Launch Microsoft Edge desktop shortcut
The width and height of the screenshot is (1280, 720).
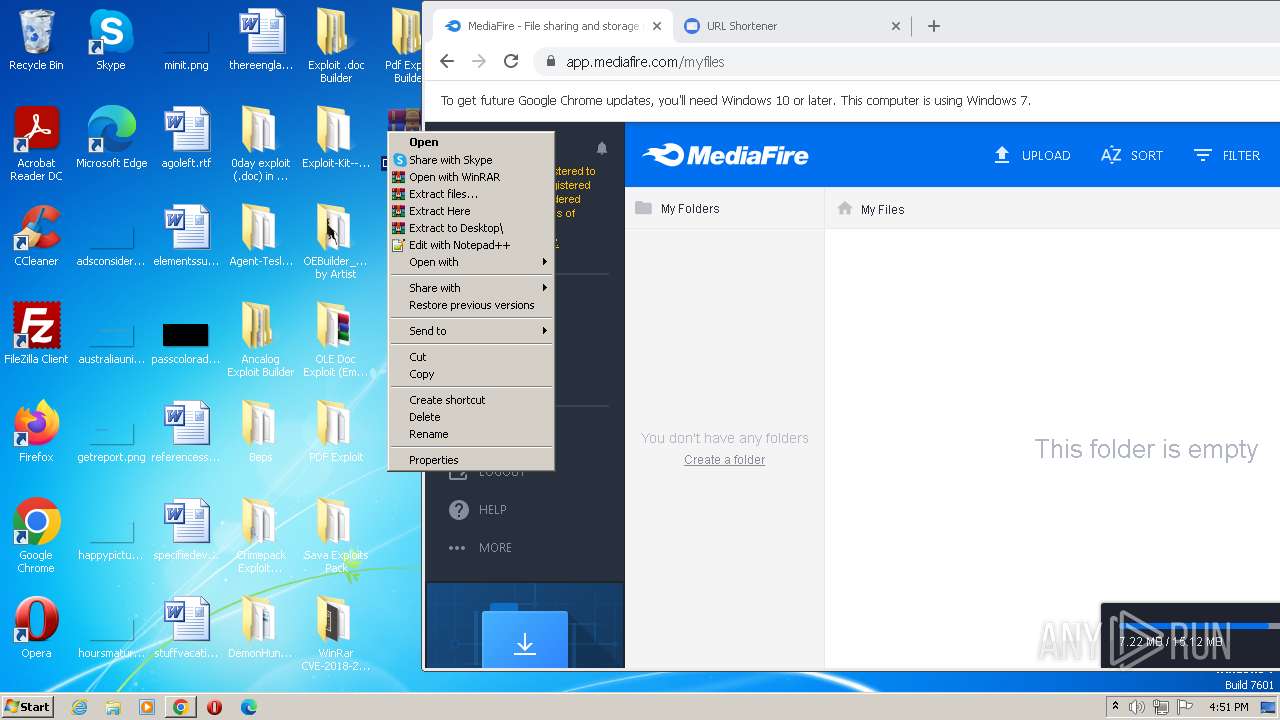111,138
